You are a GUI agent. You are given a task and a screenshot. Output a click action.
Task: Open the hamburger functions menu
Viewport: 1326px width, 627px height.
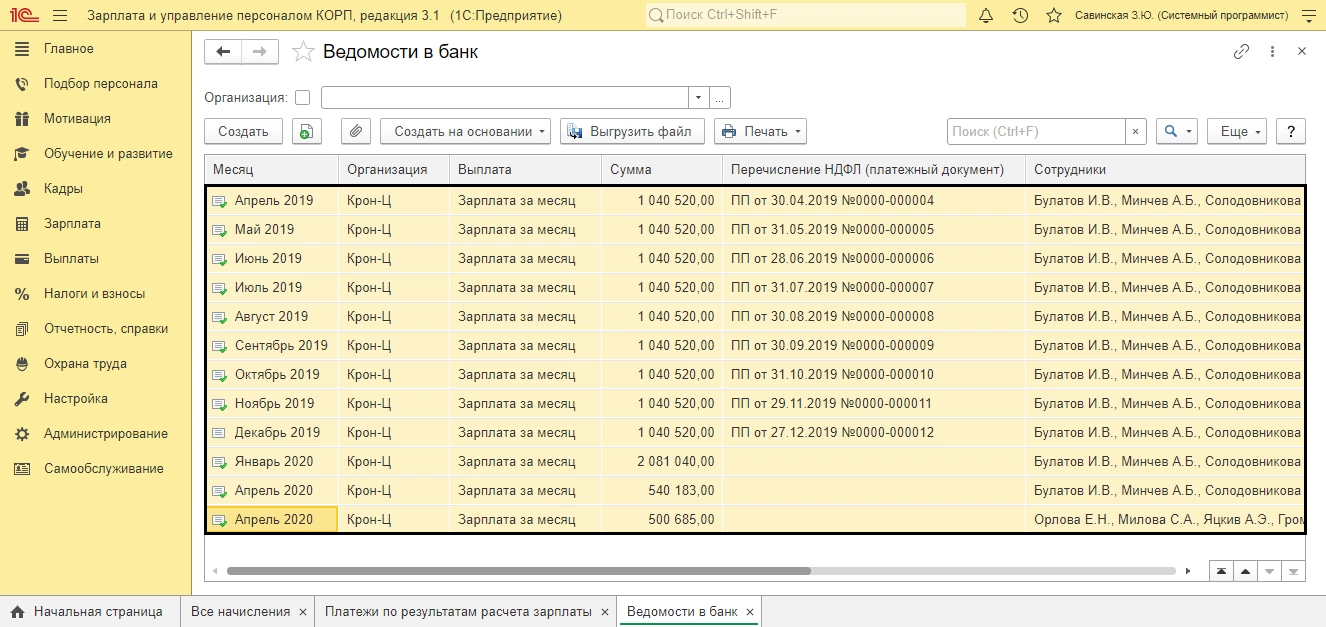pyautogui.click(x=60, y=15)
